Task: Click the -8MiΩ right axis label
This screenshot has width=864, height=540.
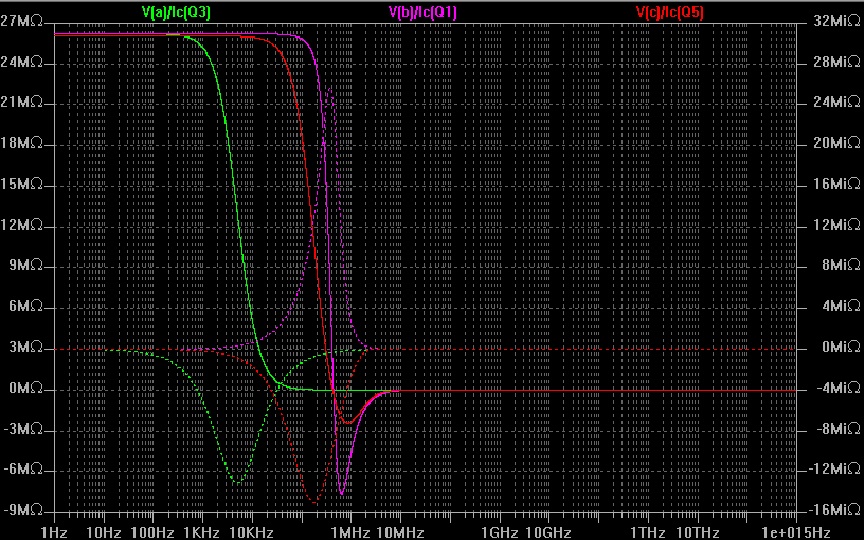Action: [838, 429]
